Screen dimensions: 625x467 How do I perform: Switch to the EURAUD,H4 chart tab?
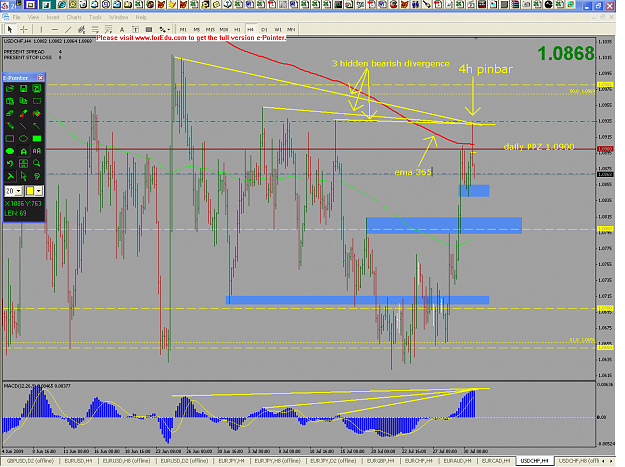tap(457, 461)
